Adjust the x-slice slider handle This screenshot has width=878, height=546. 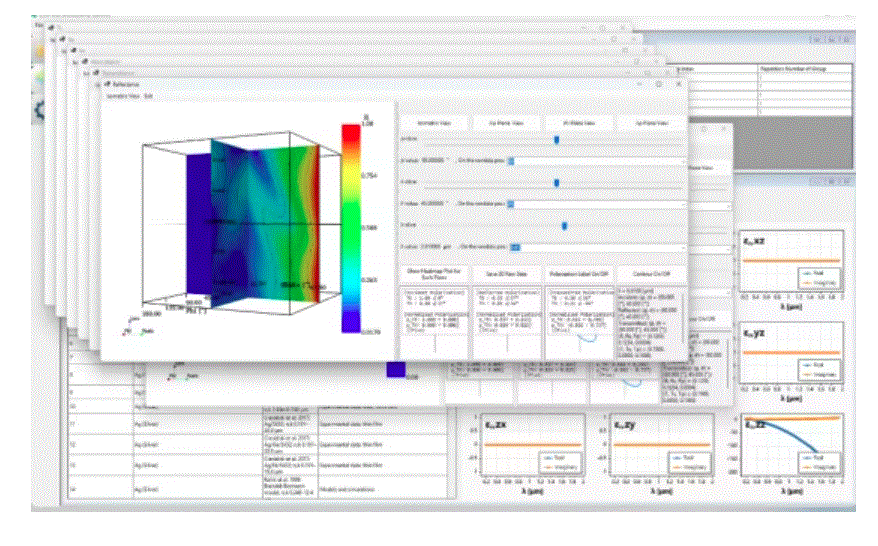(557, 140)
